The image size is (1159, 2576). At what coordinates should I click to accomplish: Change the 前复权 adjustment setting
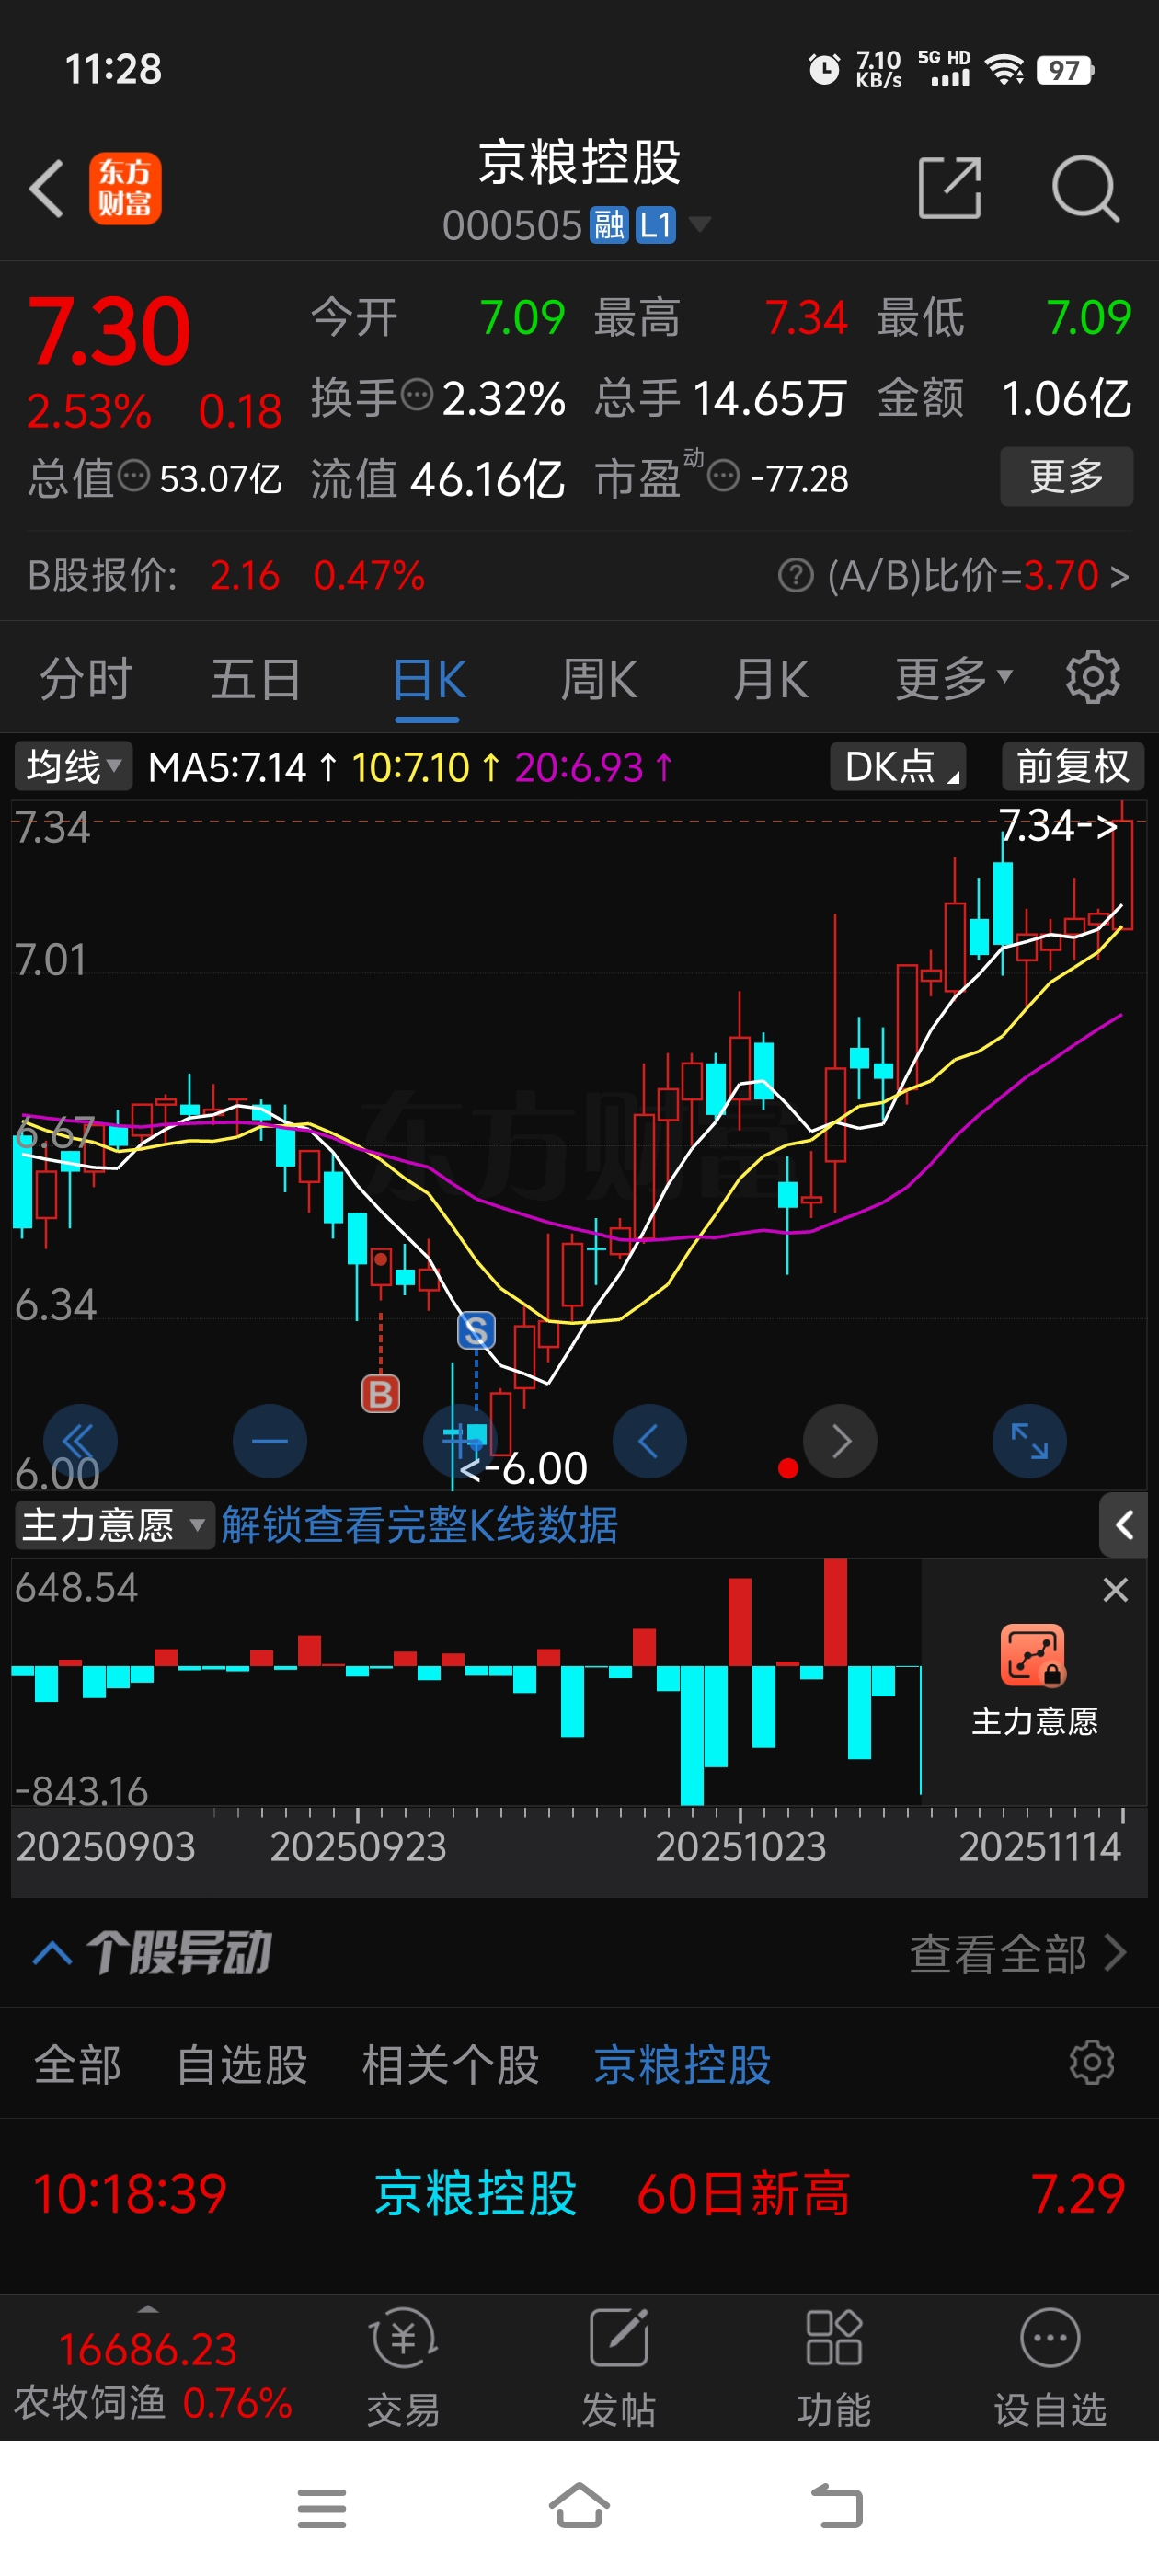[1073, 767]
